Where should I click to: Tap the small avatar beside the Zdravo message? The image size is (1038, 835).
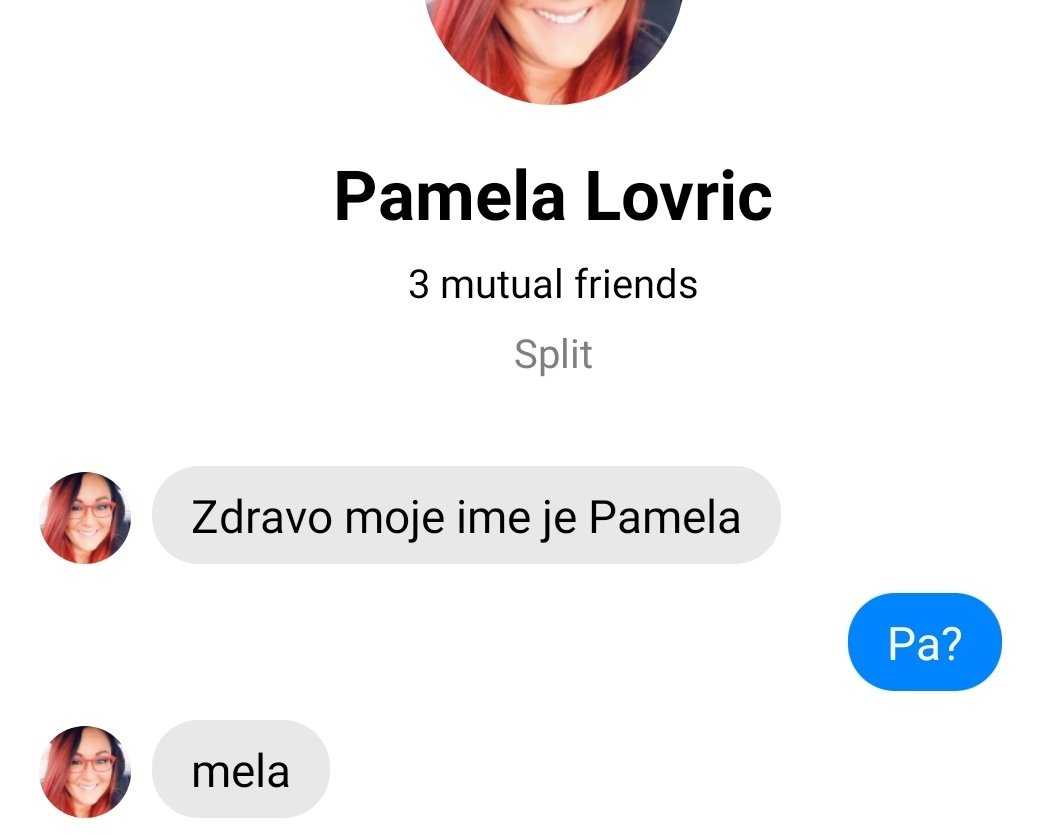pyautogui.click(x=85, y=517)
